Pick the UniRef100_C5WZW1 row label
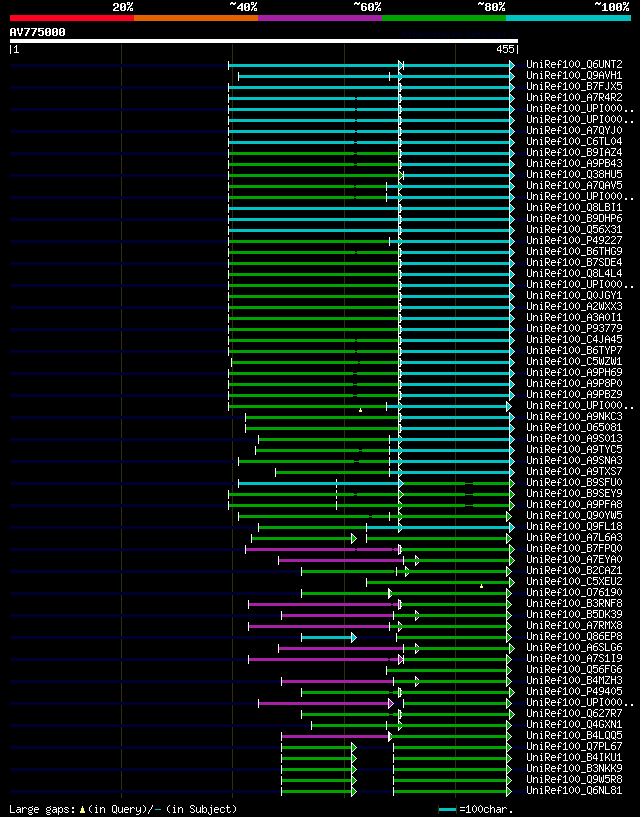This screenshot has width=640, height=817. click(x=574, y=361)
